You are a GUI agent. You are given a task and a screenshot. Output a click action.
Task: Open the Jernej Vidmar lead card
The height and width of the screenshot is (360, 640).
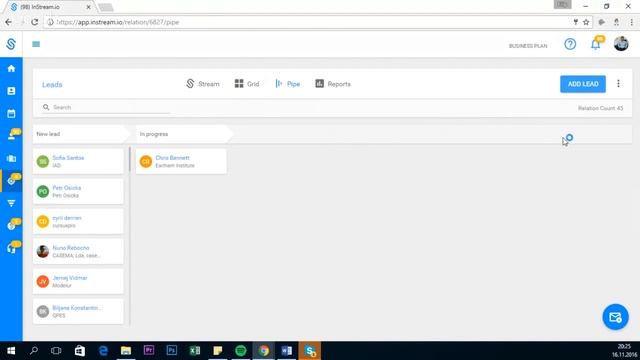(78, 281)
